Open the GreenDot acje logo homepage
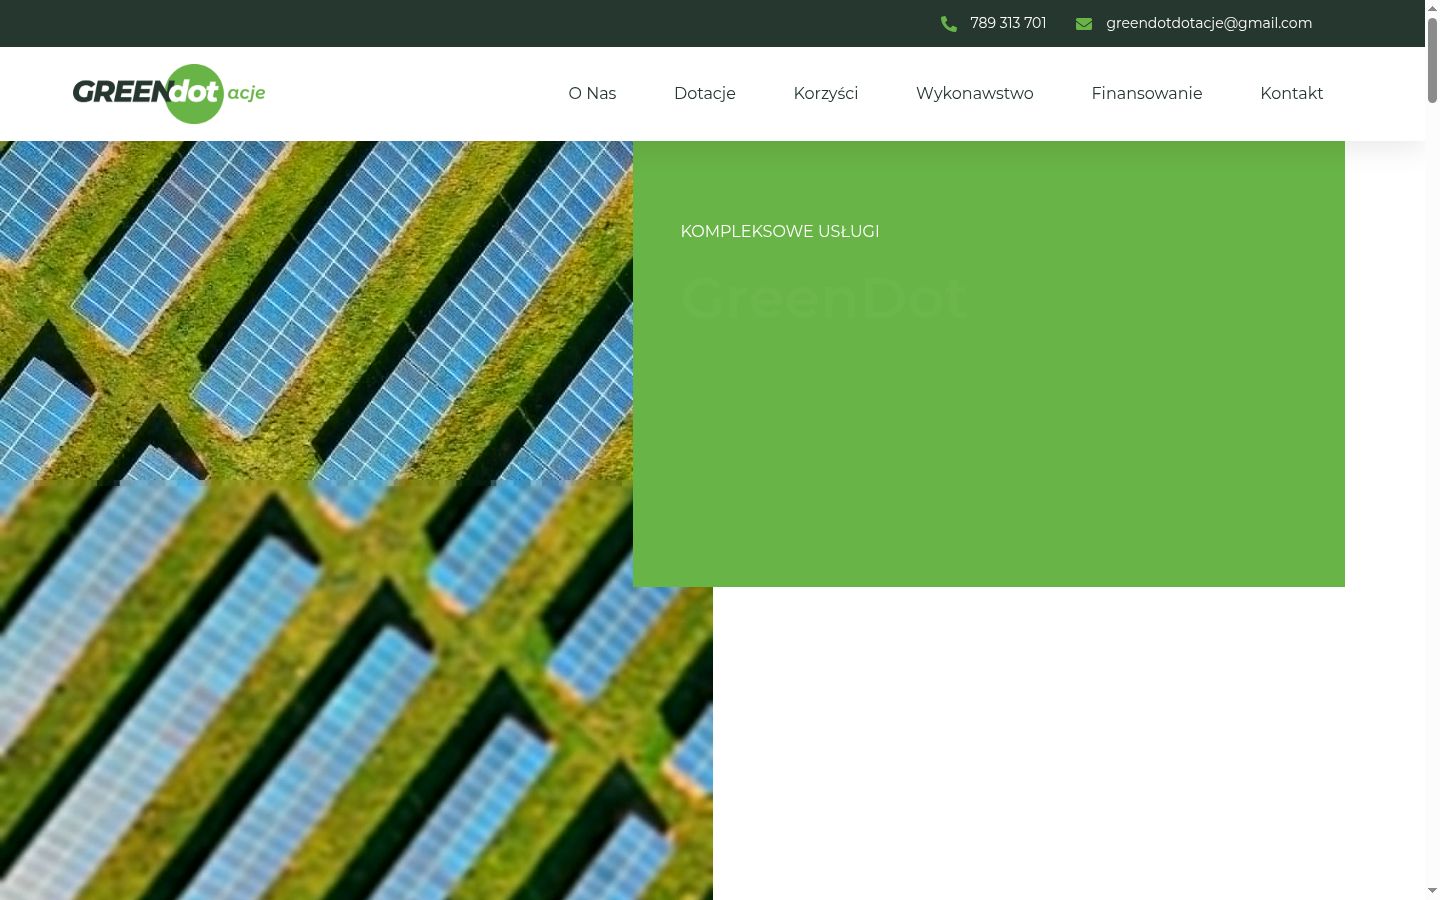The width and height of the screenshot is (1440, 900). click(x=169, y=94)
